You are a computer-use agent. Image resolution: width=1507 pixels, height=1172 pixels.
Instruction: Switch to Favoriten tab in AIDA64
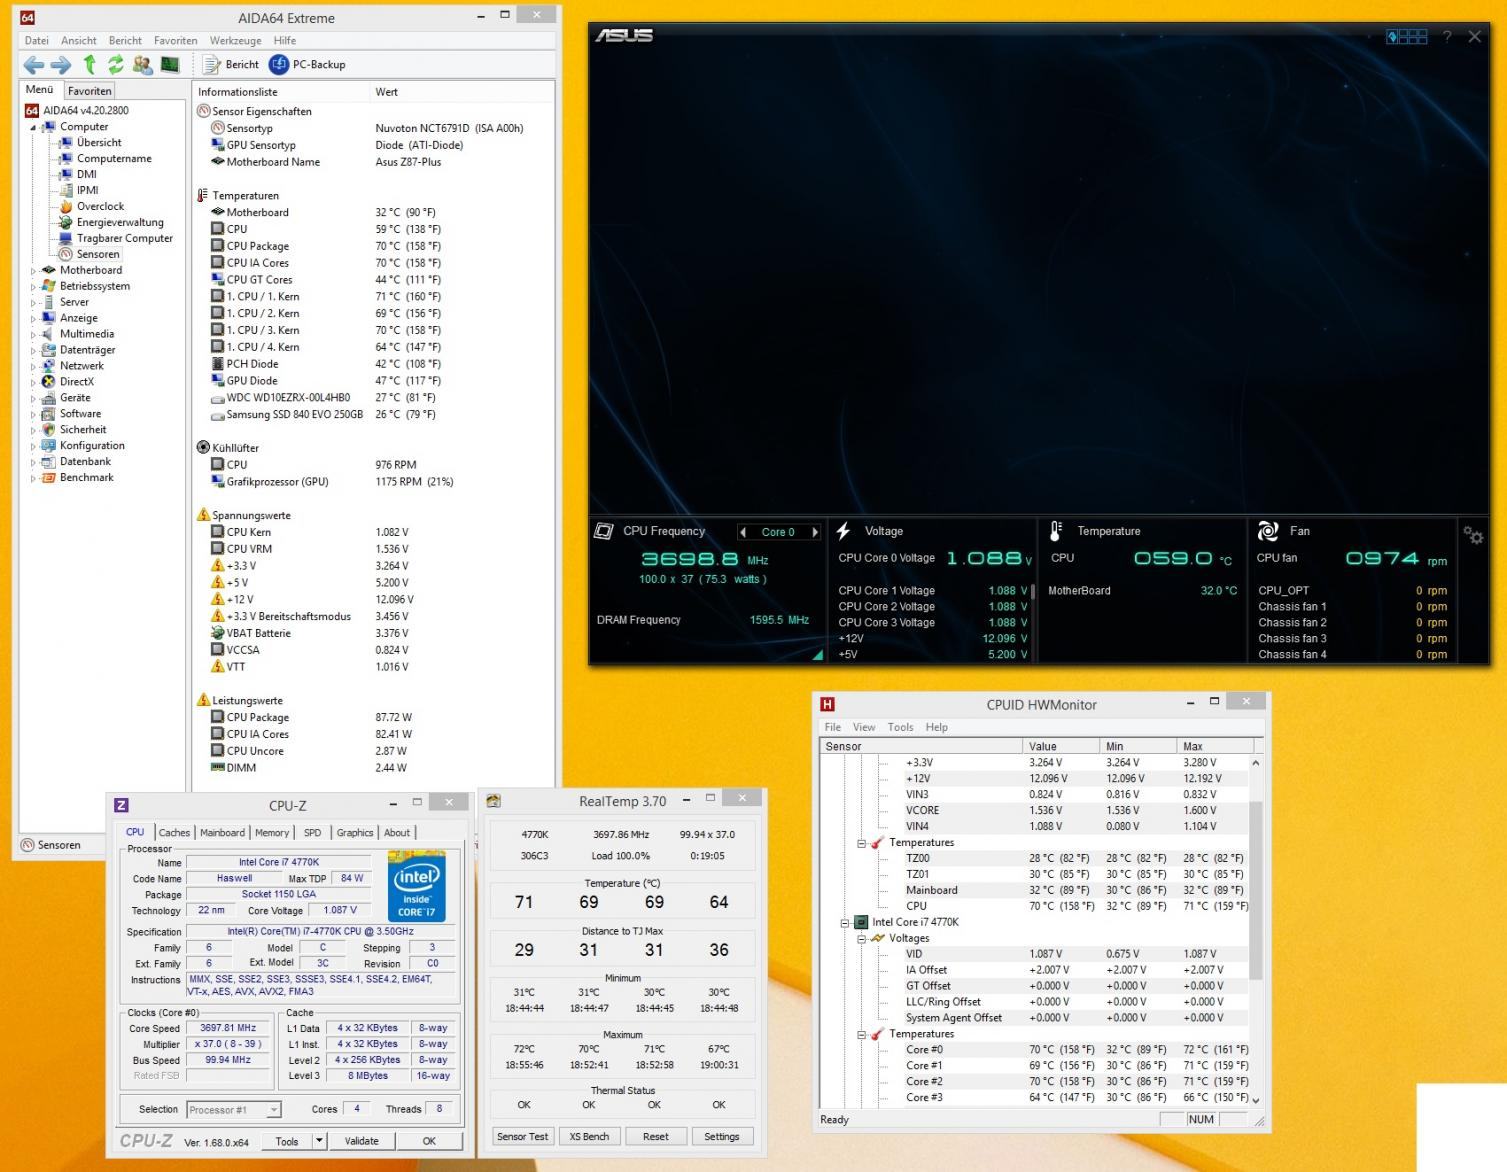[90, 91]
